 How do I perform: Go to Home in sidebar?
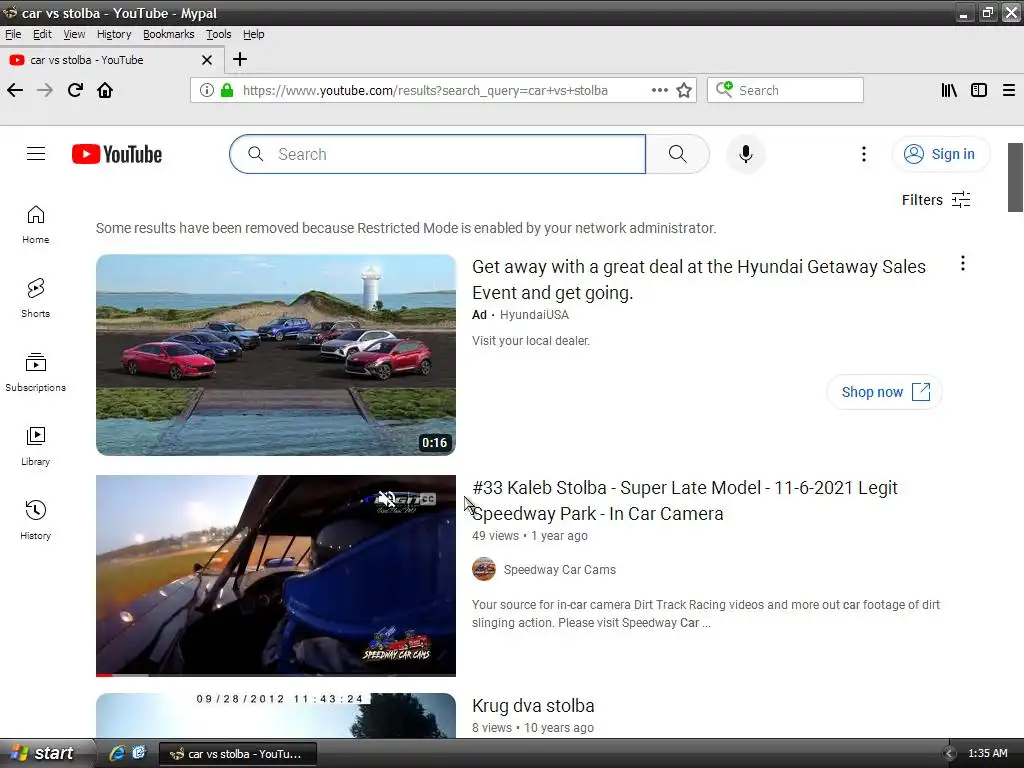click(x=36, y=225)
